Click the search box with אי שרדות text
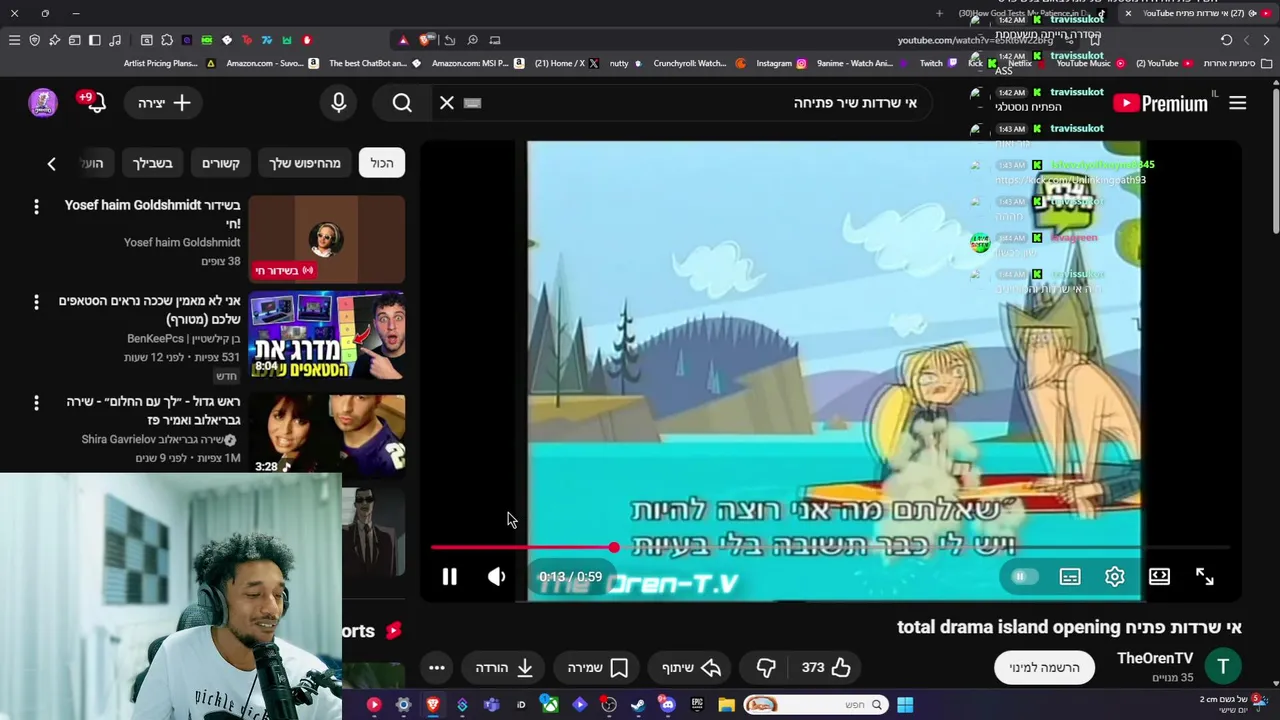This screenshot has height=720, width=1280. pos(700,103)
